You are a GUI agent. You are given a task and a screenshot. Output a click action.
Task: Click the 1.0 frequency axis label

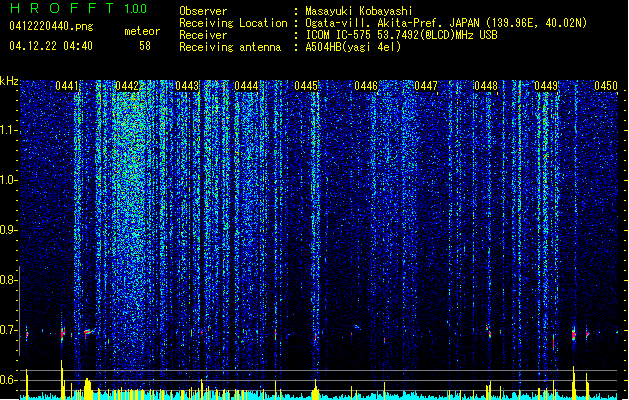click(9, 180)
